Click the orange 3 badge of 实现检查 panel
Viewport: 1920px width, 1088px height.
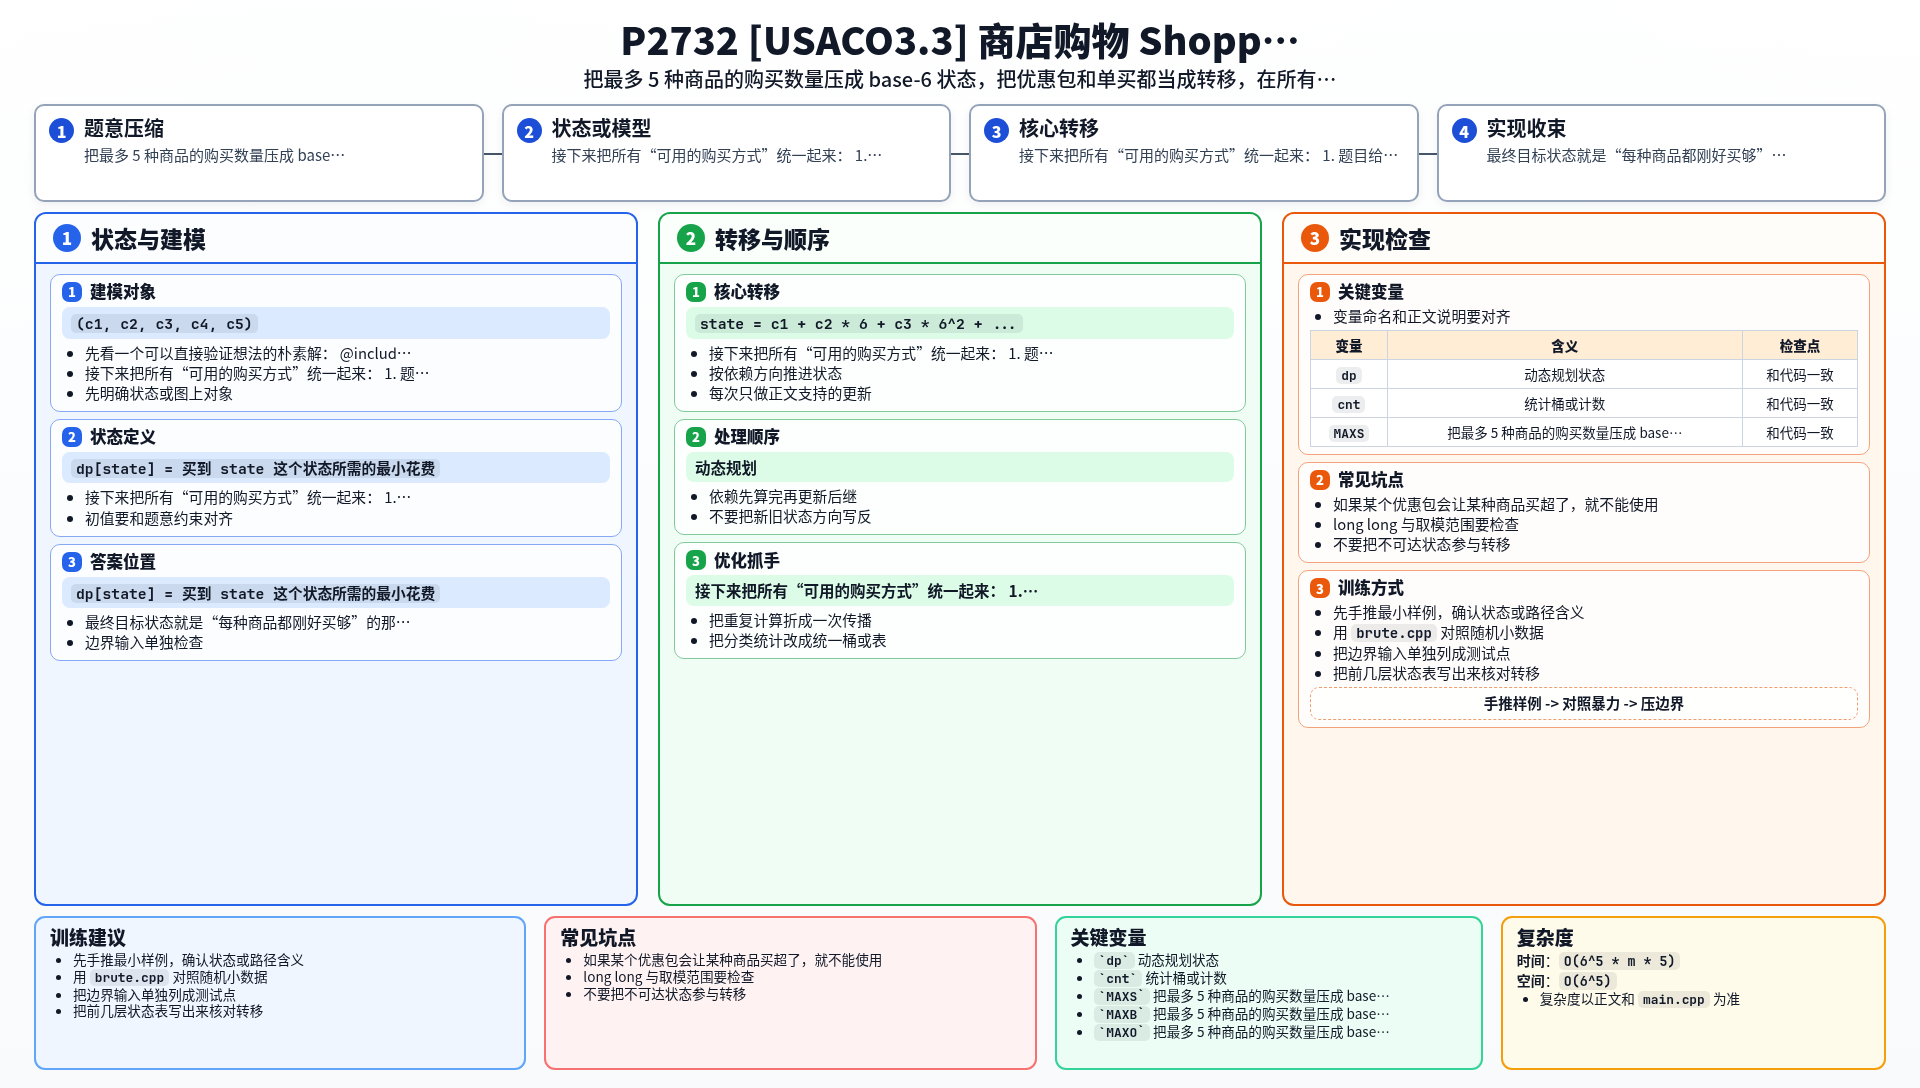click(x=1314, y=238)
